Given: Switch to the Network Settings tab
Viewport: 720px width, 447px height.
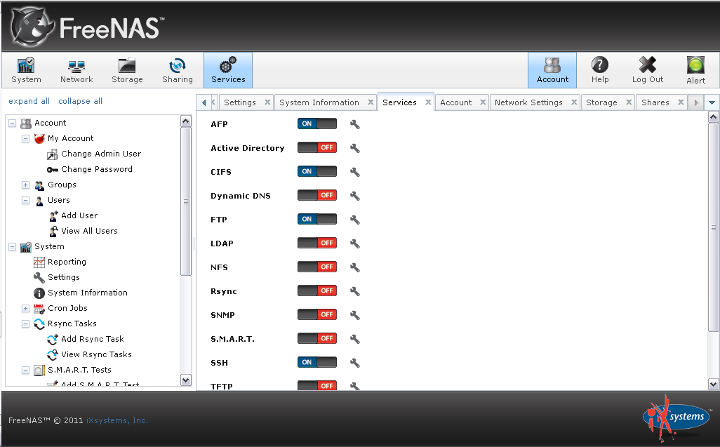Looking at the screenshot, I should [529, 102].
